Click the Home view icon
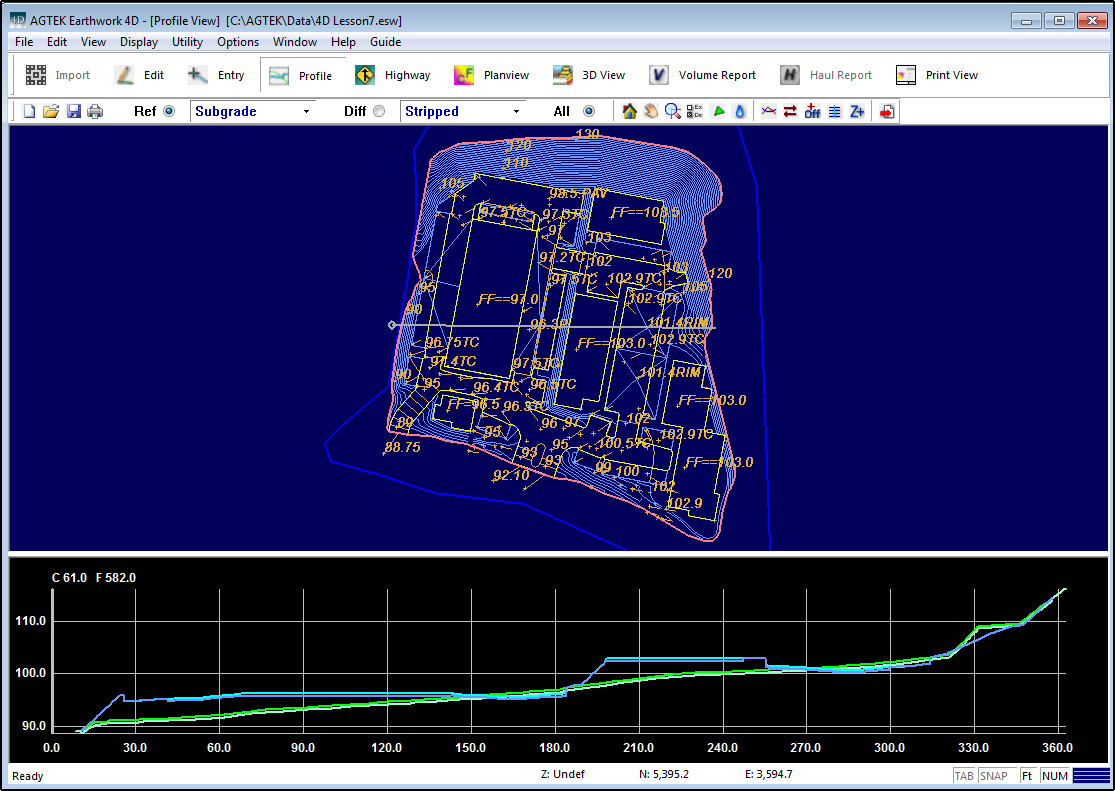This screenshot has width=1115, height=791. pyautogui.click(x=629, y=112)
